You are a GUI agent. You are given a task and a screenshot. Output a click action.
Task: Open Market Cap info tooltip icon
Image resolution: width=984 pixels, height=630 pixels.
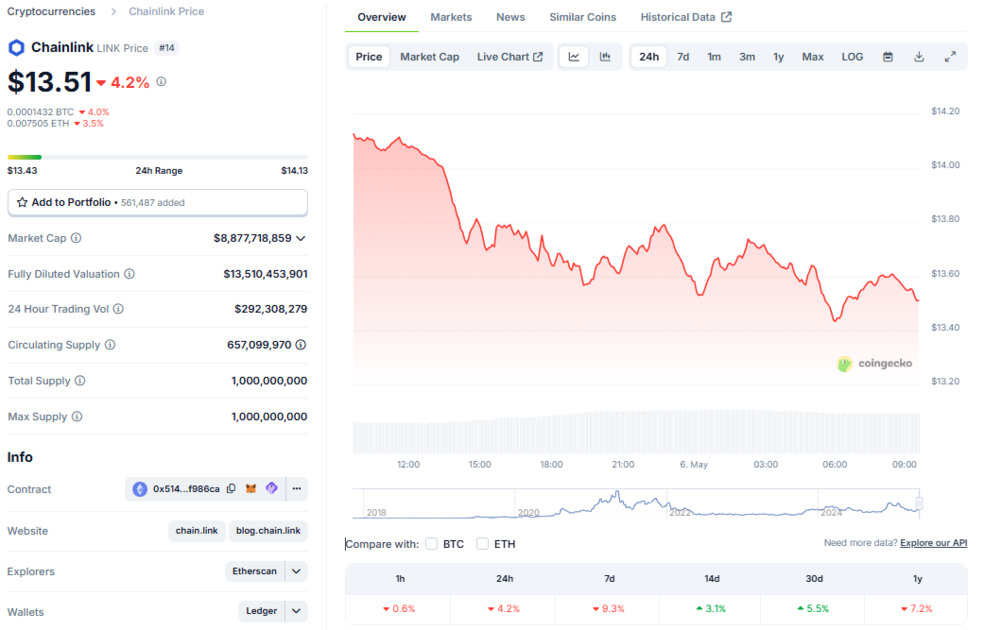click(x=76, y=238)
